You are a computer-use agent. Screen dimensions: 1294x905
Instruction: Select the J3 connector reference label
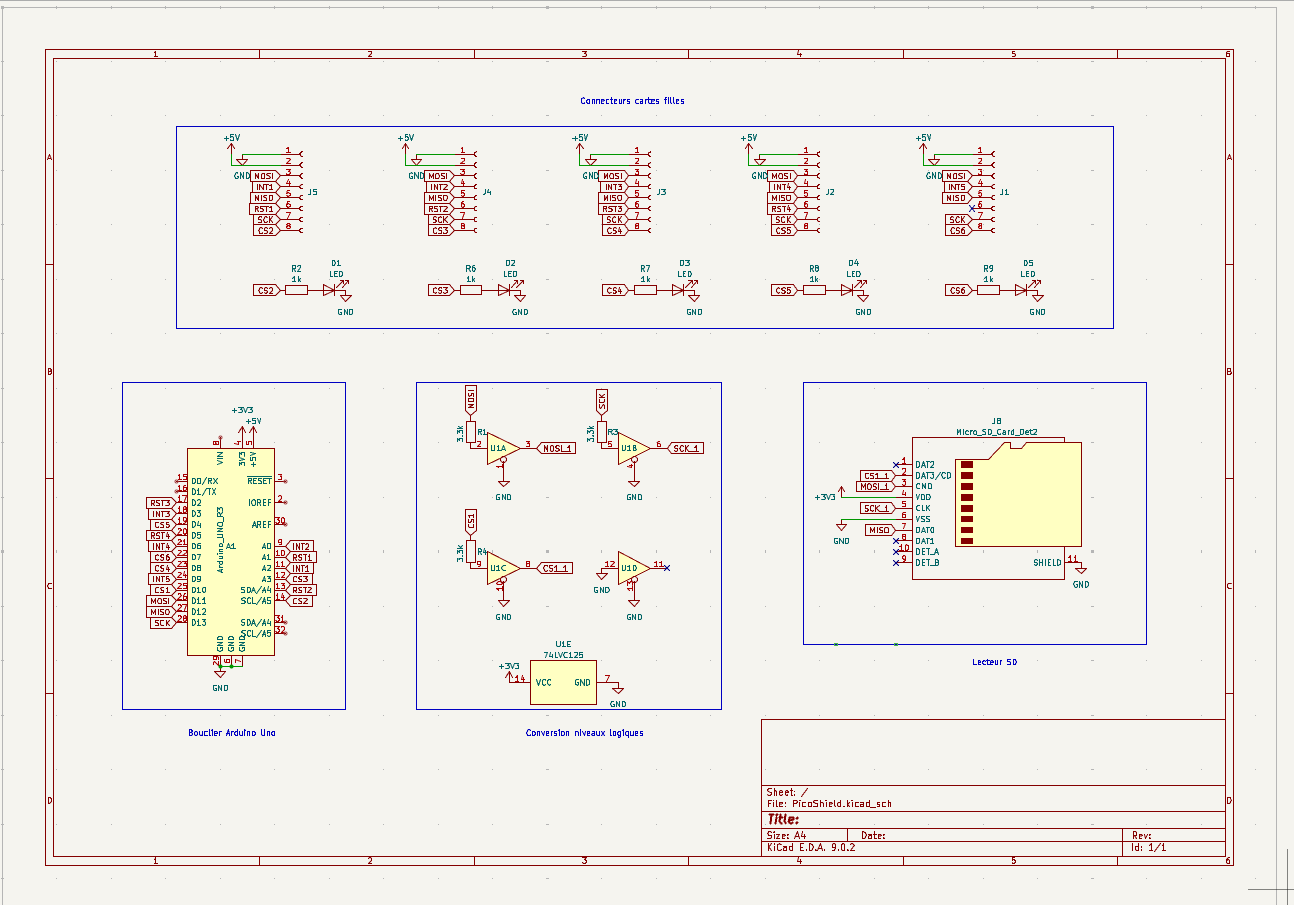(661, 192)
